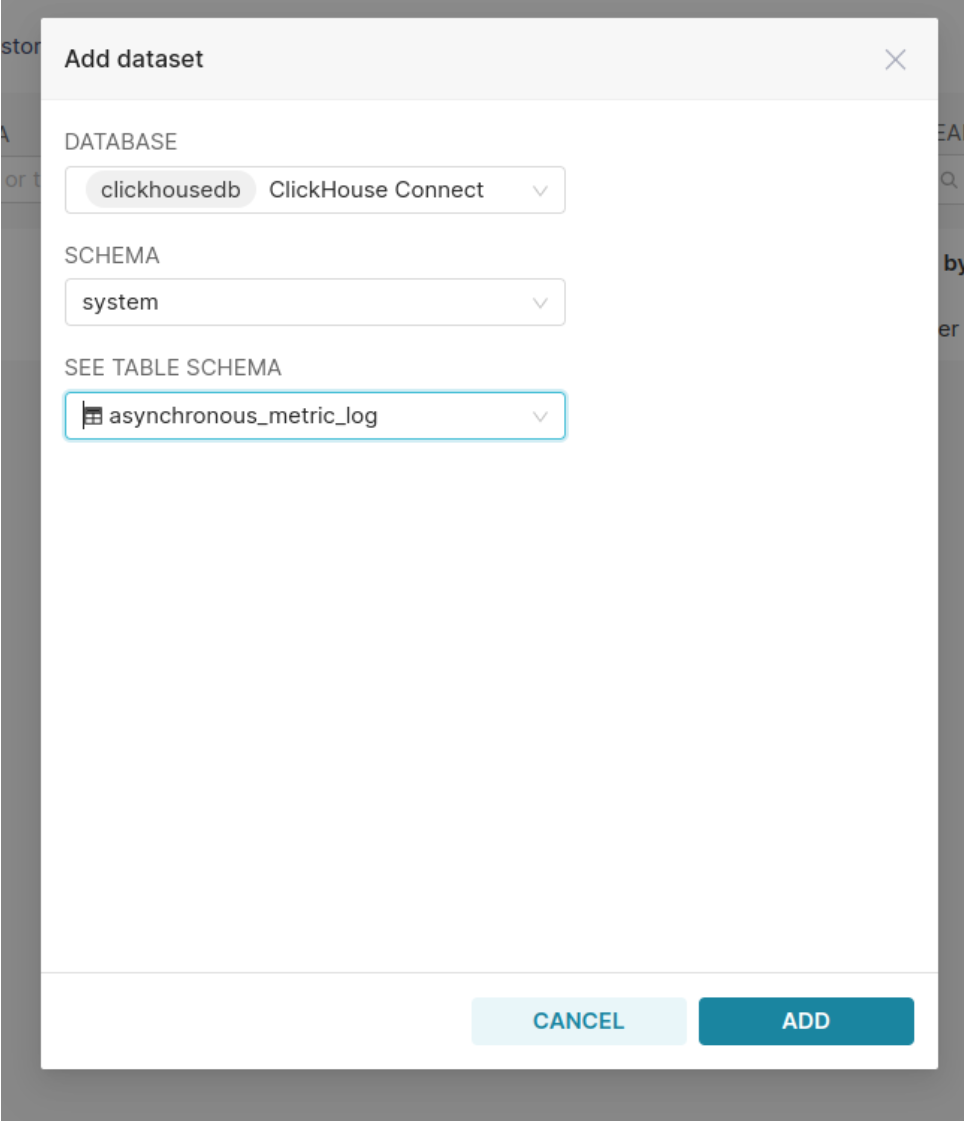The height and width of the screenshot is (1121, 964).
Task: Close the Add dataset dialog
Action: click(895, 59)
